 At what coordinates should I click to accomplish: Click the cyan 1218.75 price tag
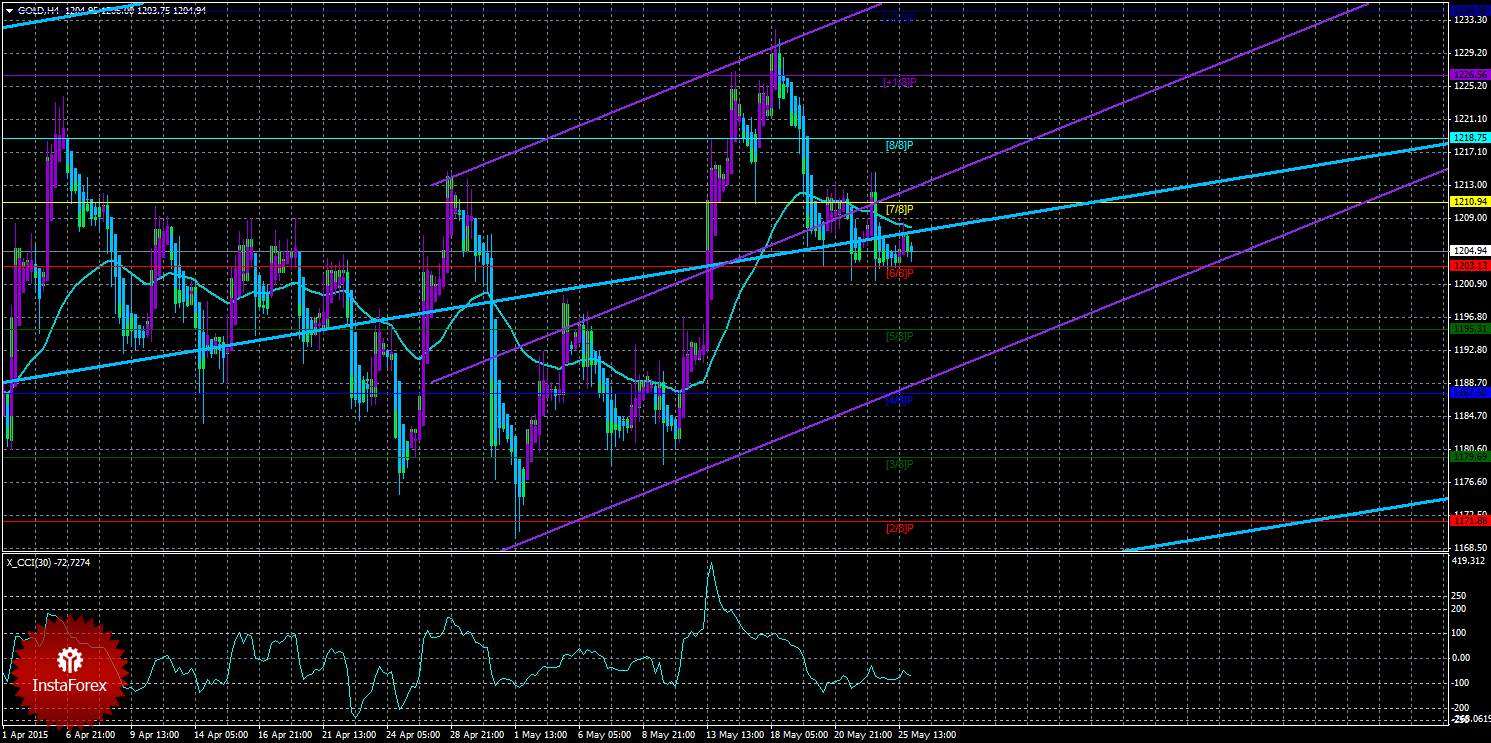1469,138
